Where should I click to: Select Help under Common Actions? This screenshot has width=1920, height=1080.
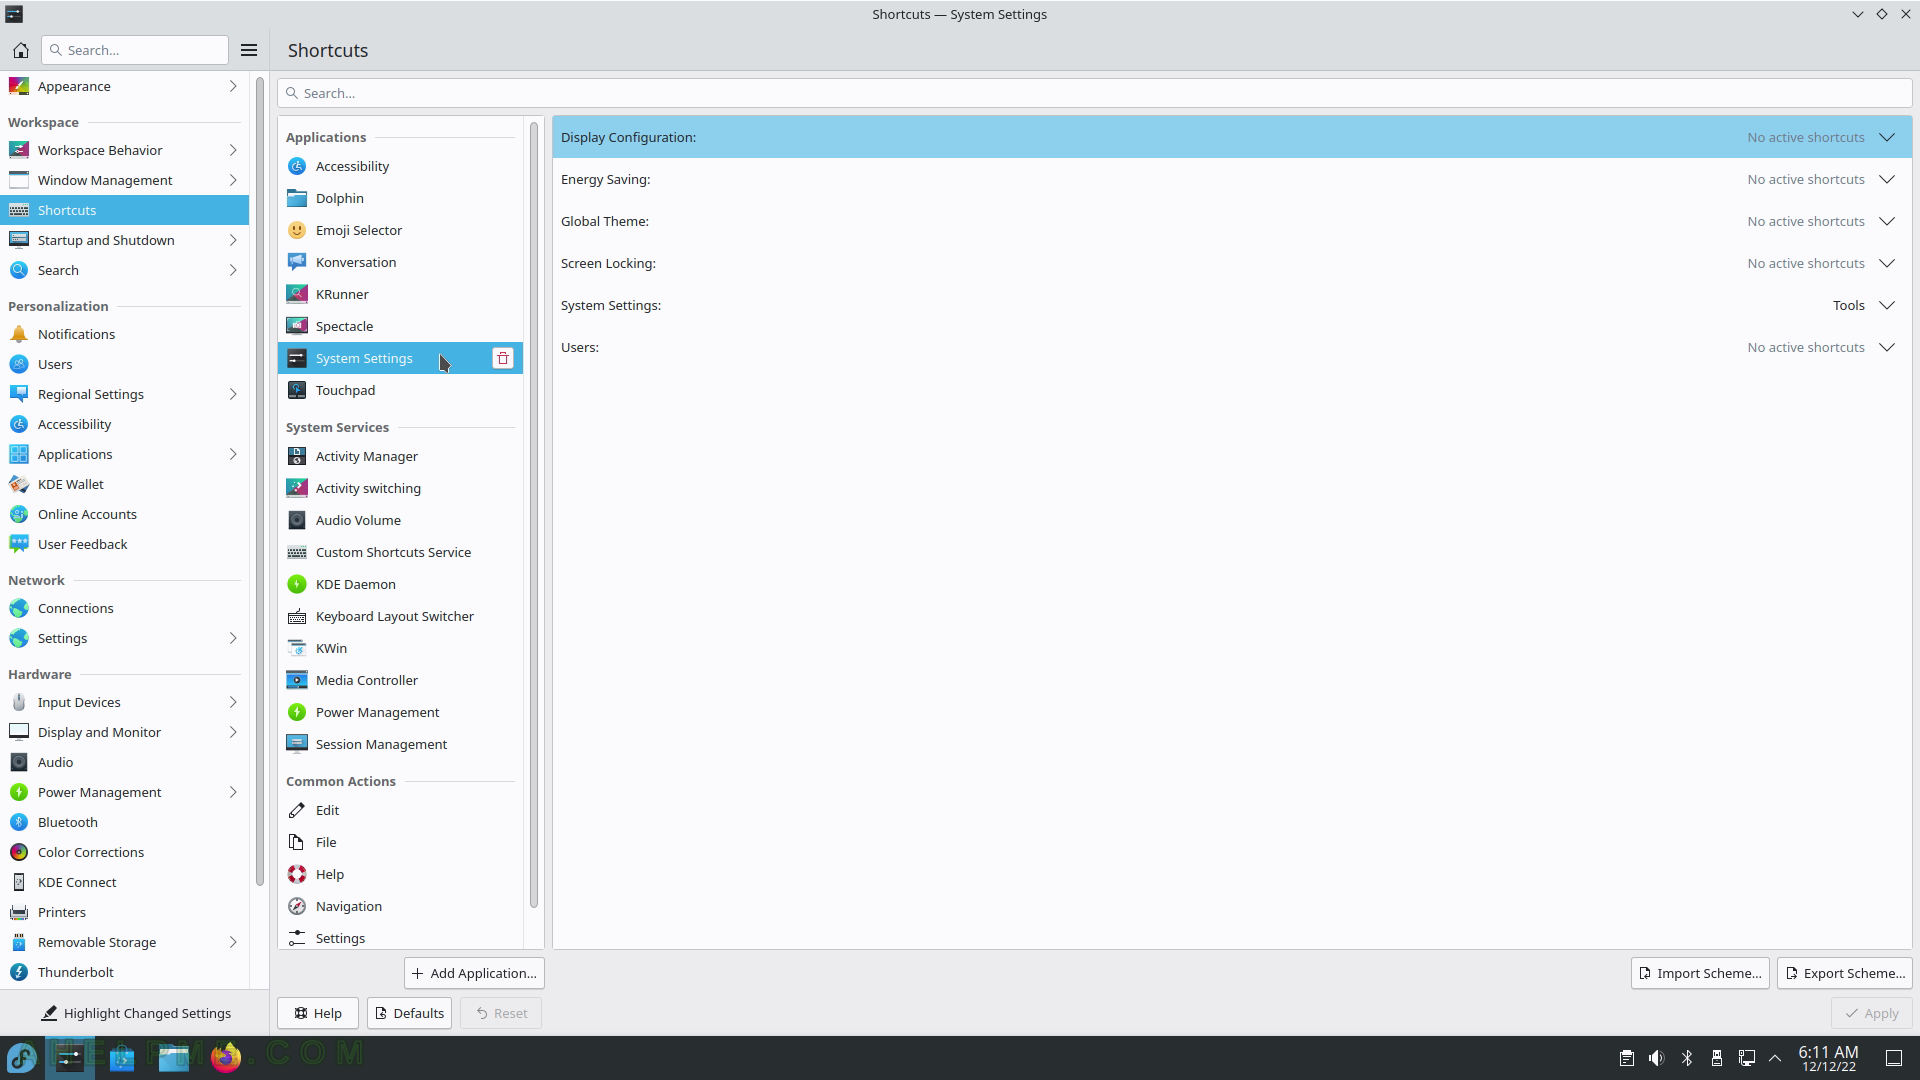pos(400,874)
